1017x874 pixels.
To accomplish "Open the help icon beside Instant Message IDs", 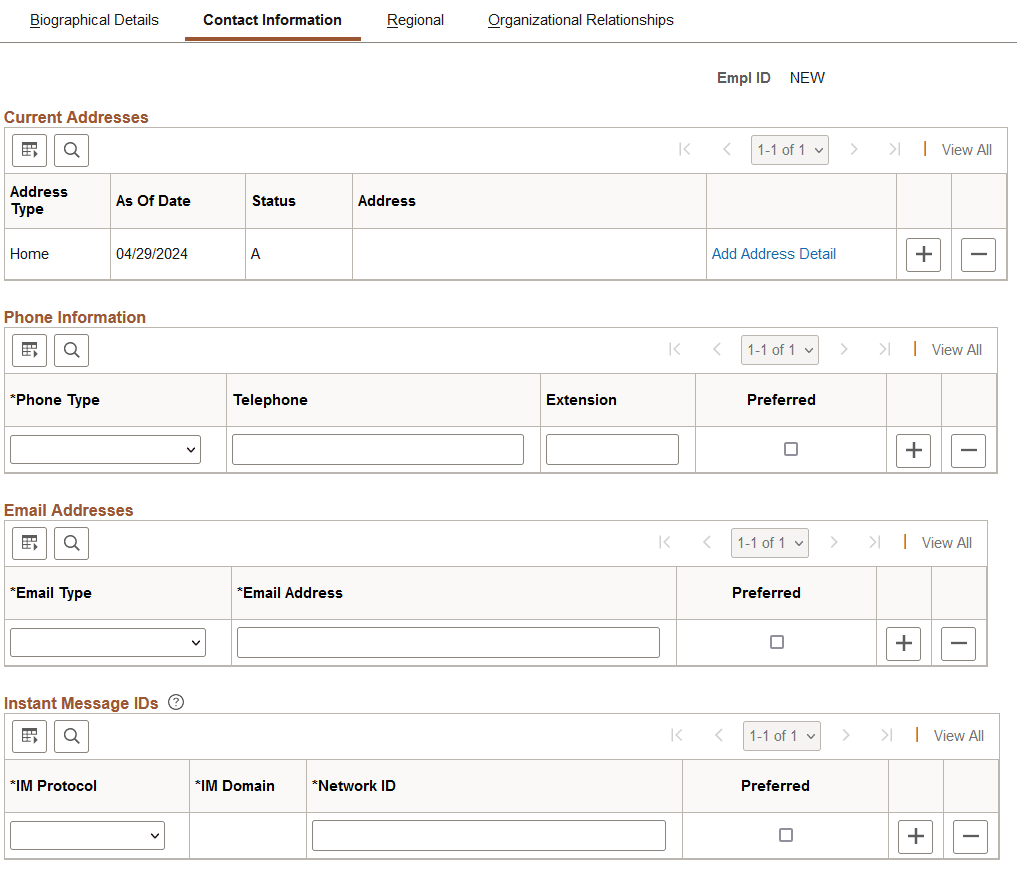I will (176, 702).
